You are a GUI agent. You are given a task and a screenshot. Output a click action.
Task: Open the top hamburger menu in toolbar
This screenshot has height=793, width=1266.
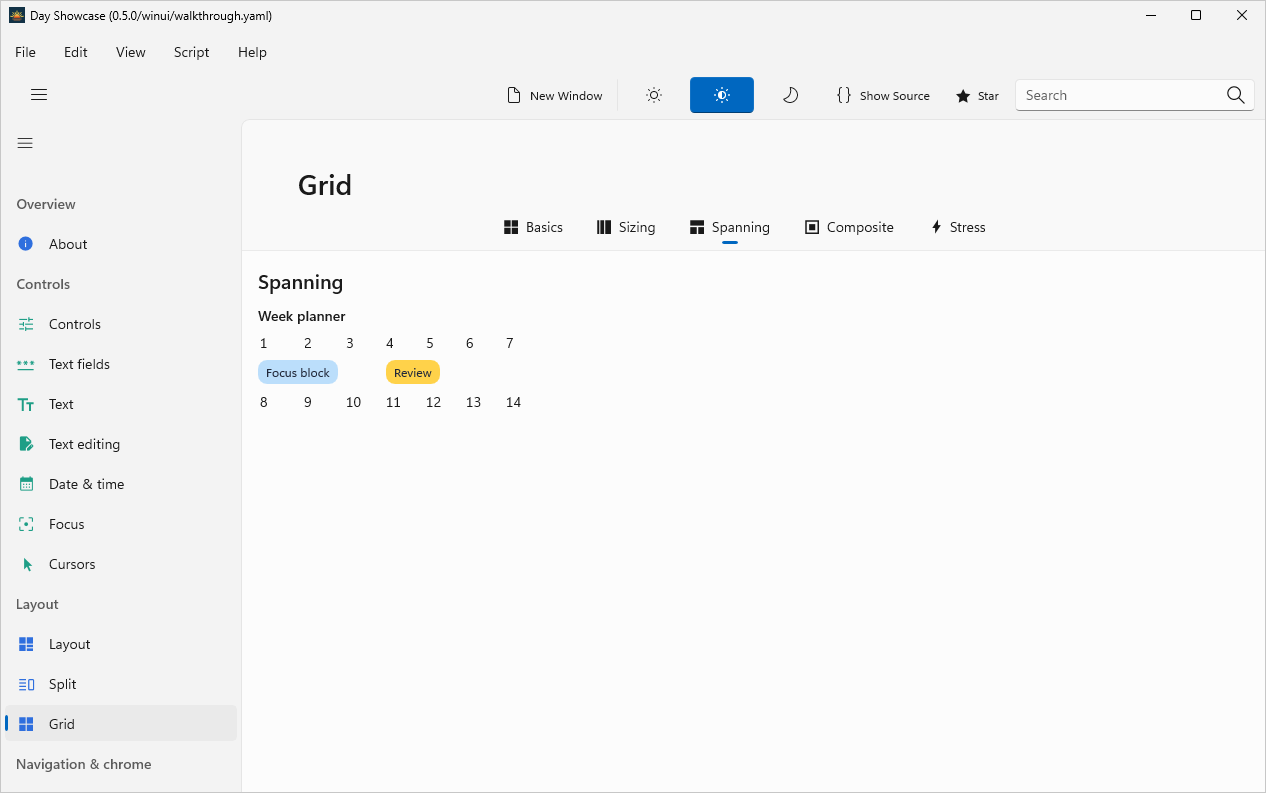[39, 95]
